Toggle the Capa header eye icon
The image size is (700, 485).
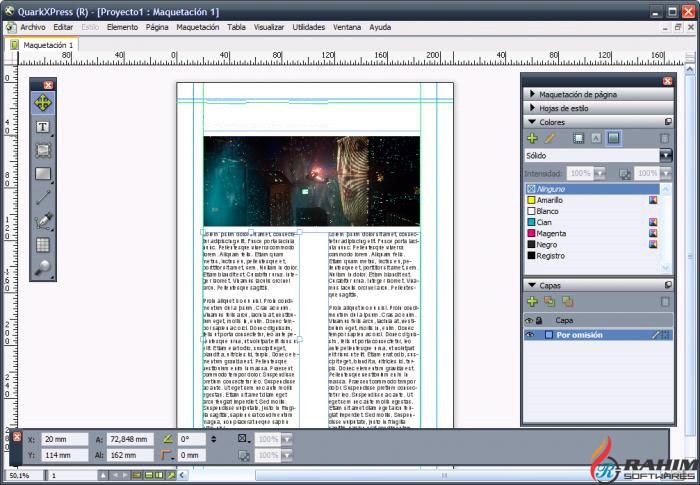point(530,320)
